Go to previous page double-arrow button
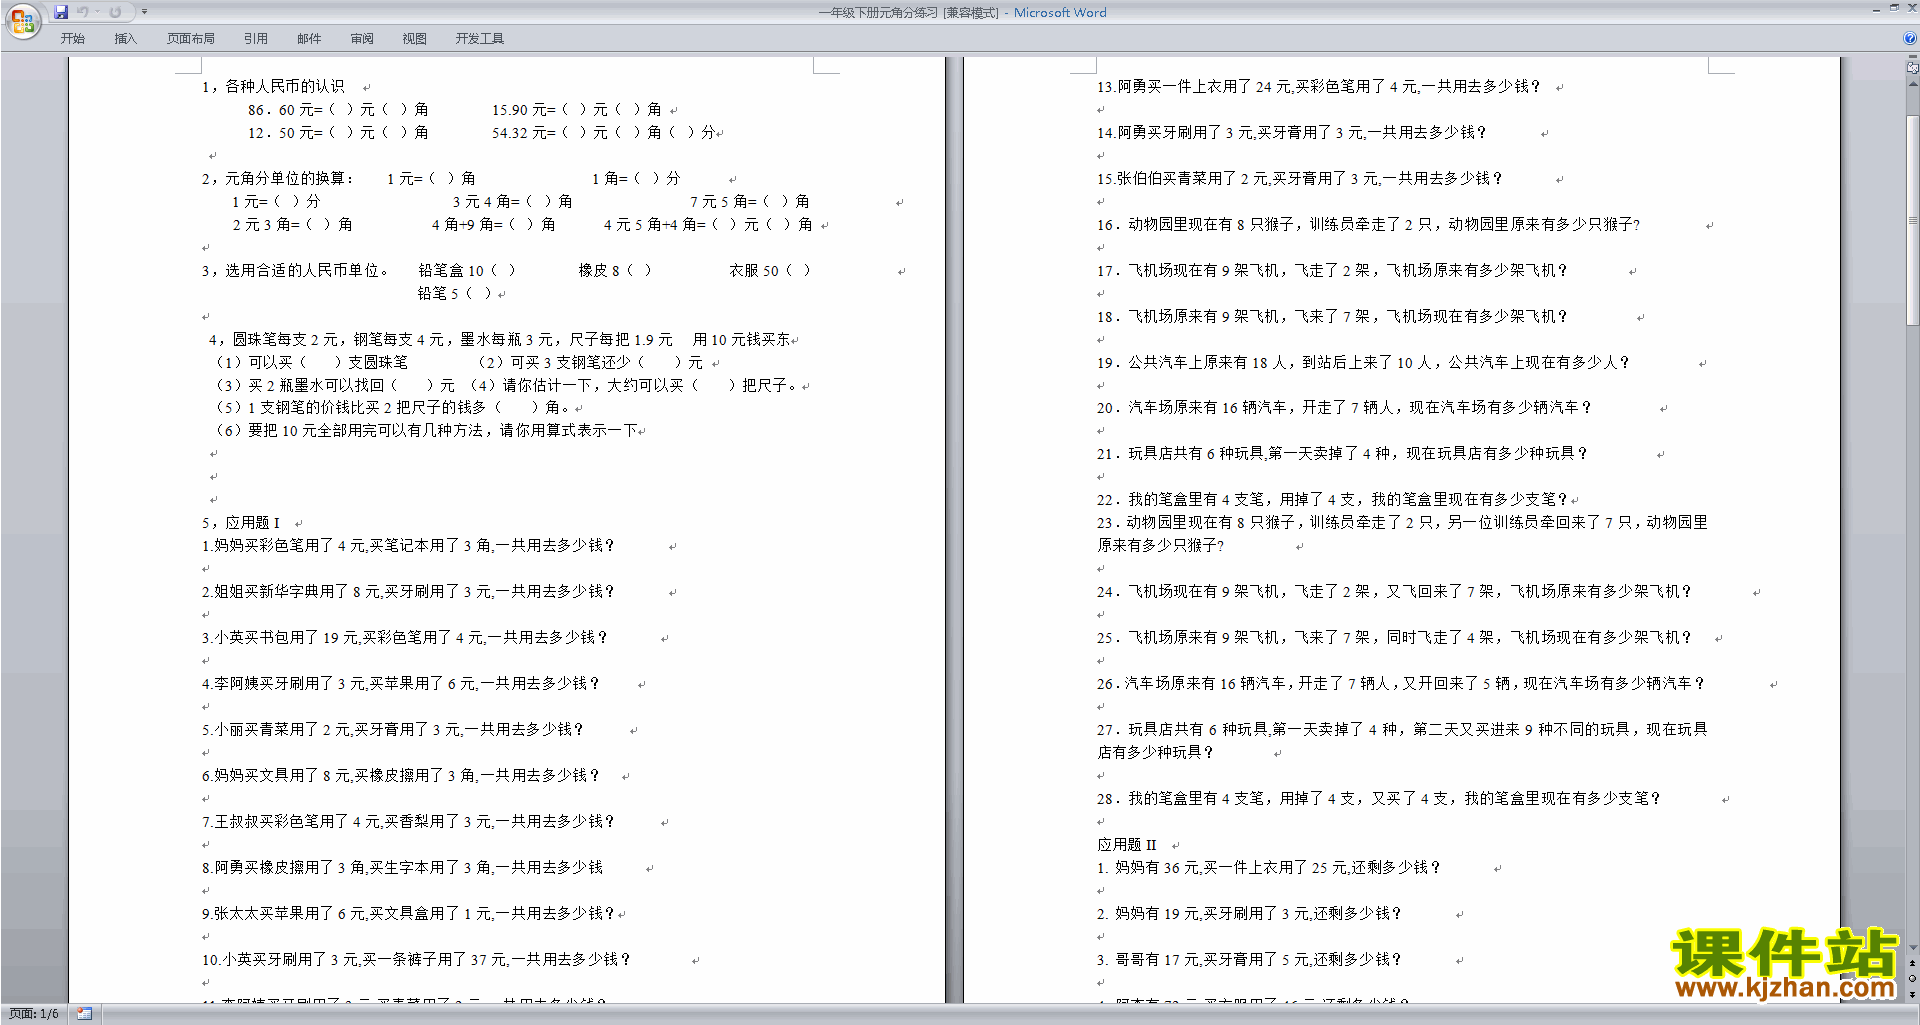 point(1913,964)
